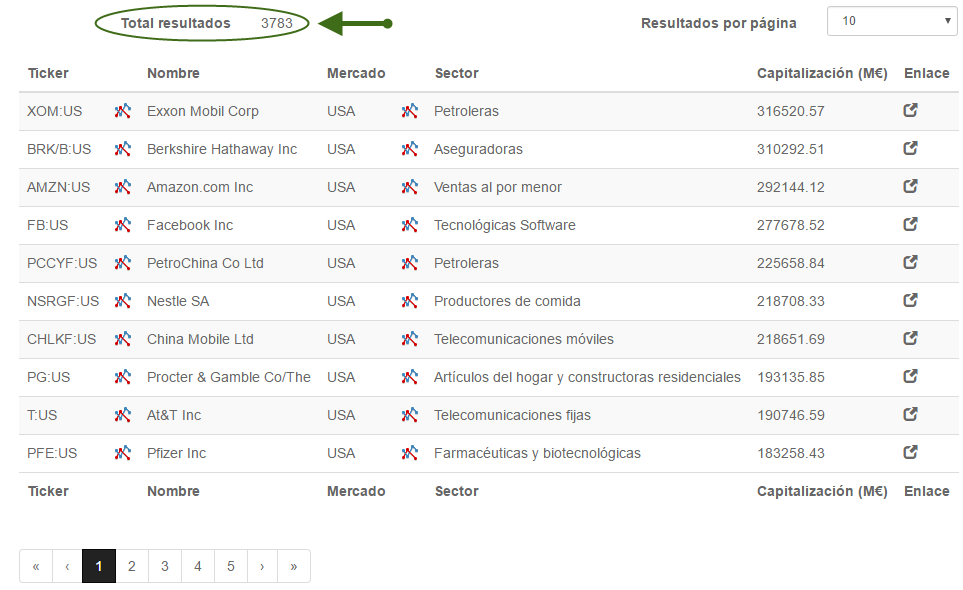Image resolution: width=963 pixels, height=590 pixels.
Task: Click chart icon beside Amazon.com Inc USA market
Action: click(x=410, y=187)
